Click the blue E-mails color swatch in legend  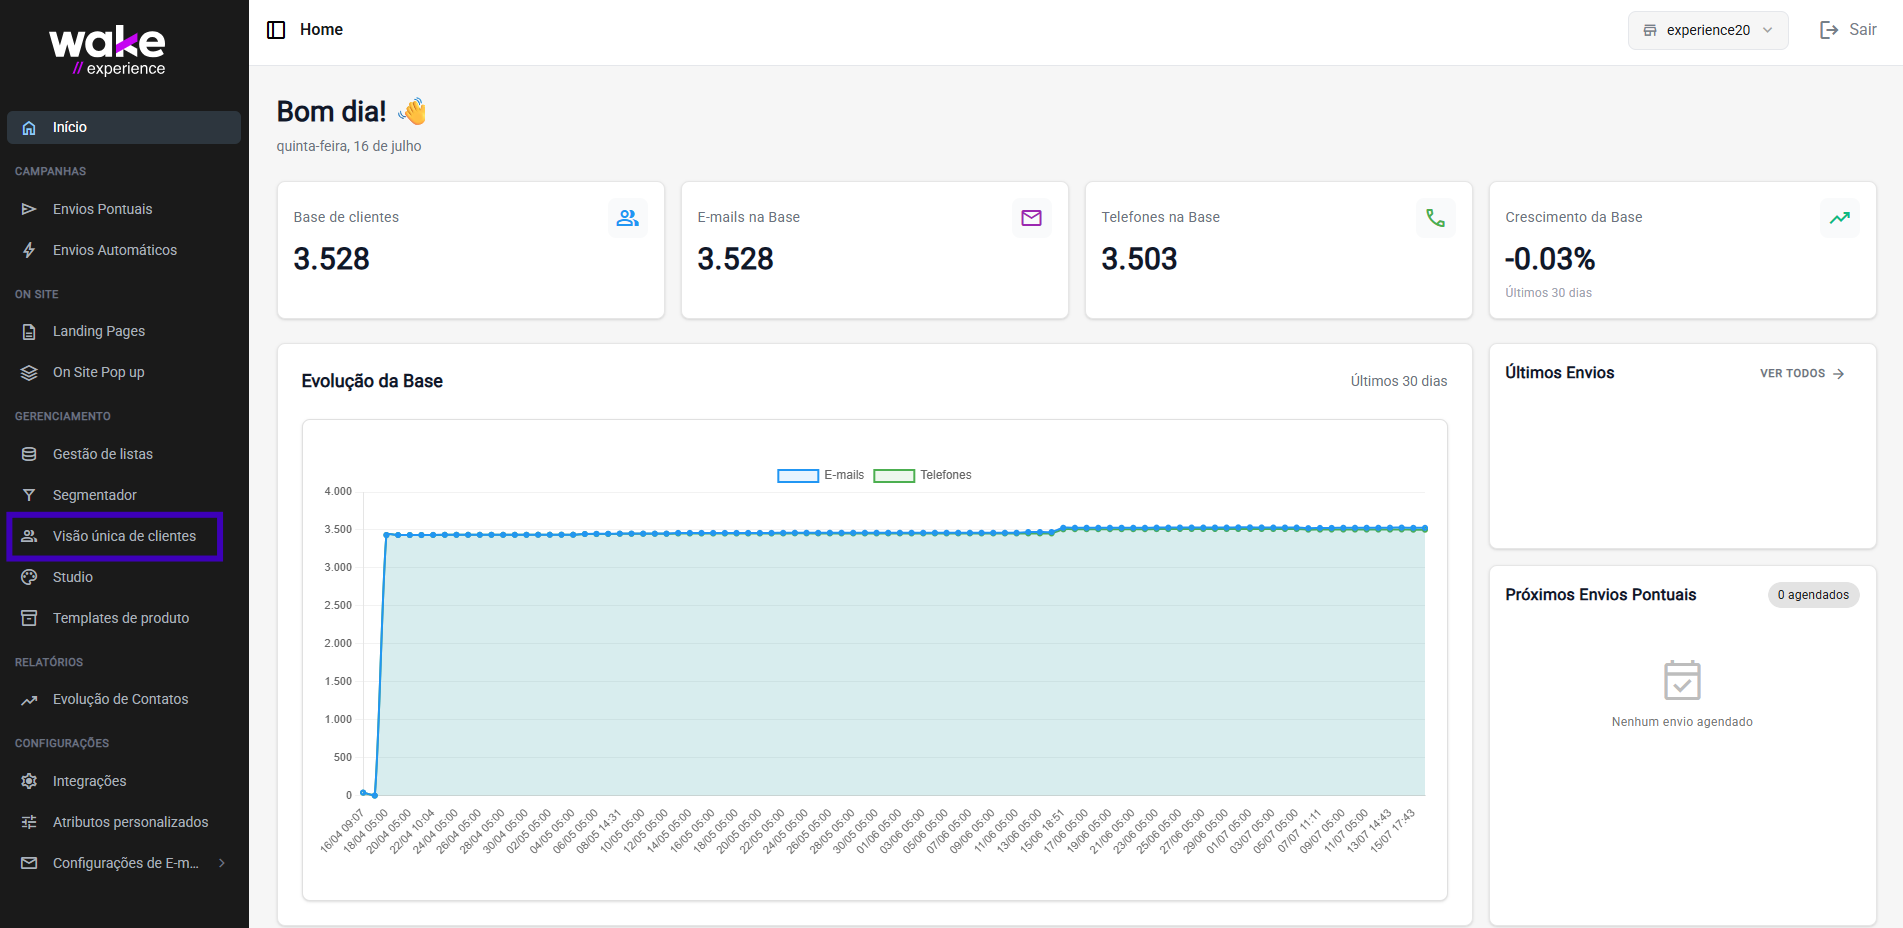(798, 476)
